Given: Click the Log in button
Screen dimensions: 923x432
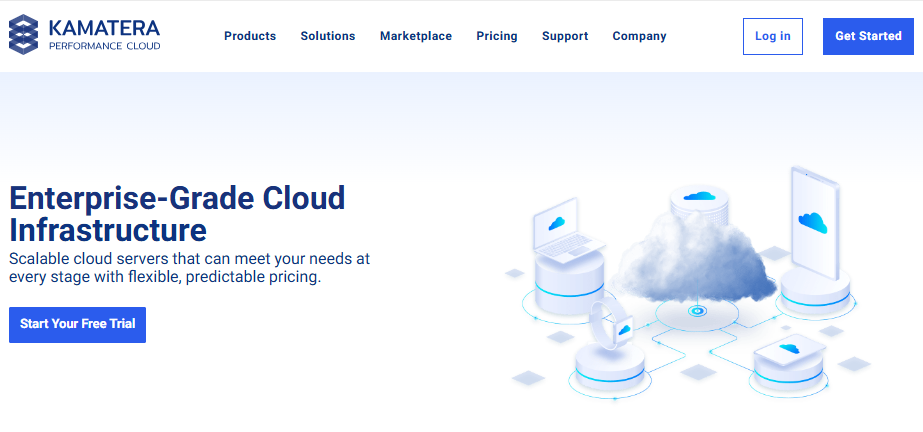Looking at the screenshot, I should pos(772,36).
